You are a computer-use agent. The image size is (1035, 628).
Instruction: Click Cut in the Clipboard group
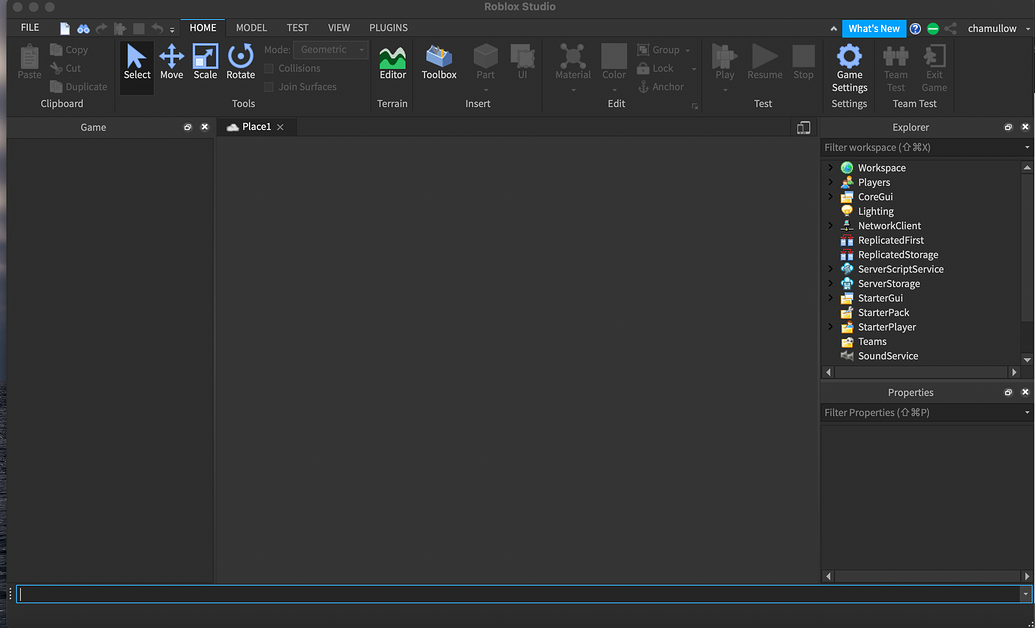point(65,68)
